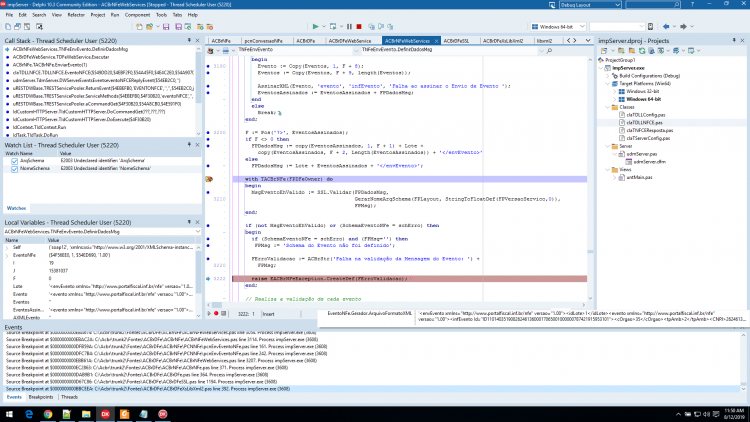Screen dimensions: 750x422
Task: Click the red Stop program button
Action: pos(359,27)
